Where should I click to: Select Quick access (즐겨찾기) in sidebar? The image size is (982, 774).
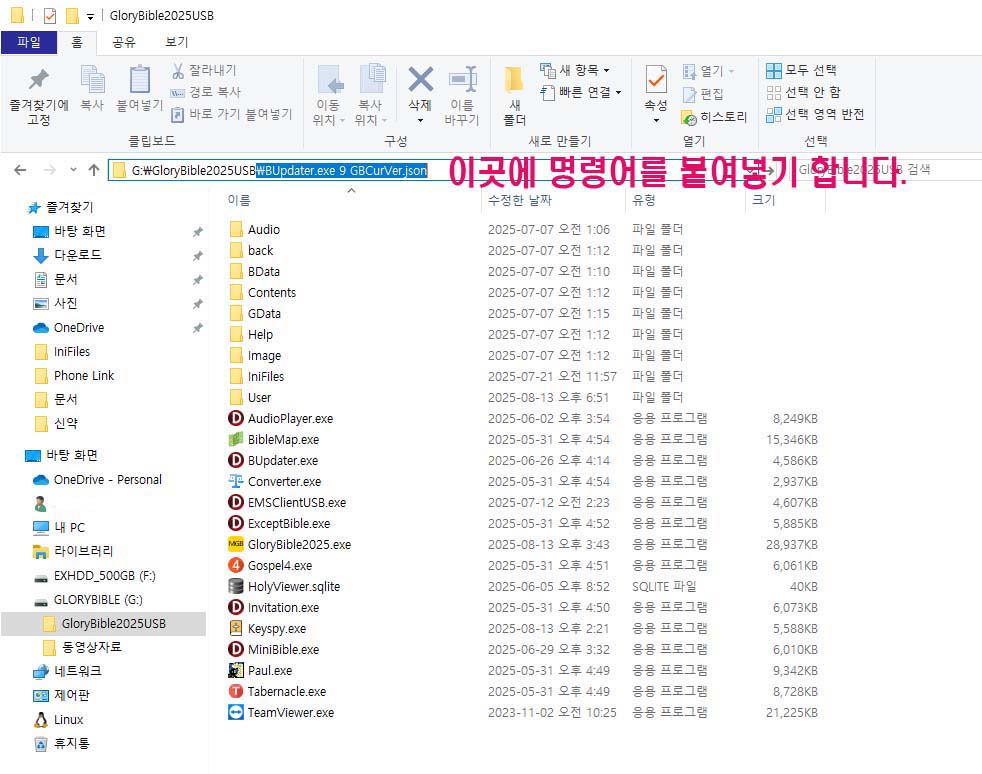pyautogui.click(x=61, y=207)
